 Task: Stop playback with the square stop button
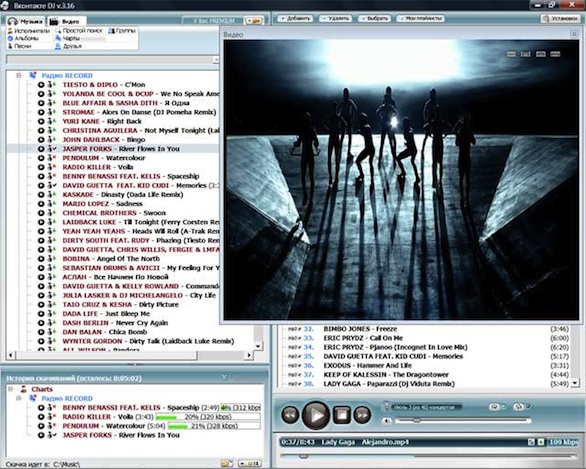click(341, 415)
